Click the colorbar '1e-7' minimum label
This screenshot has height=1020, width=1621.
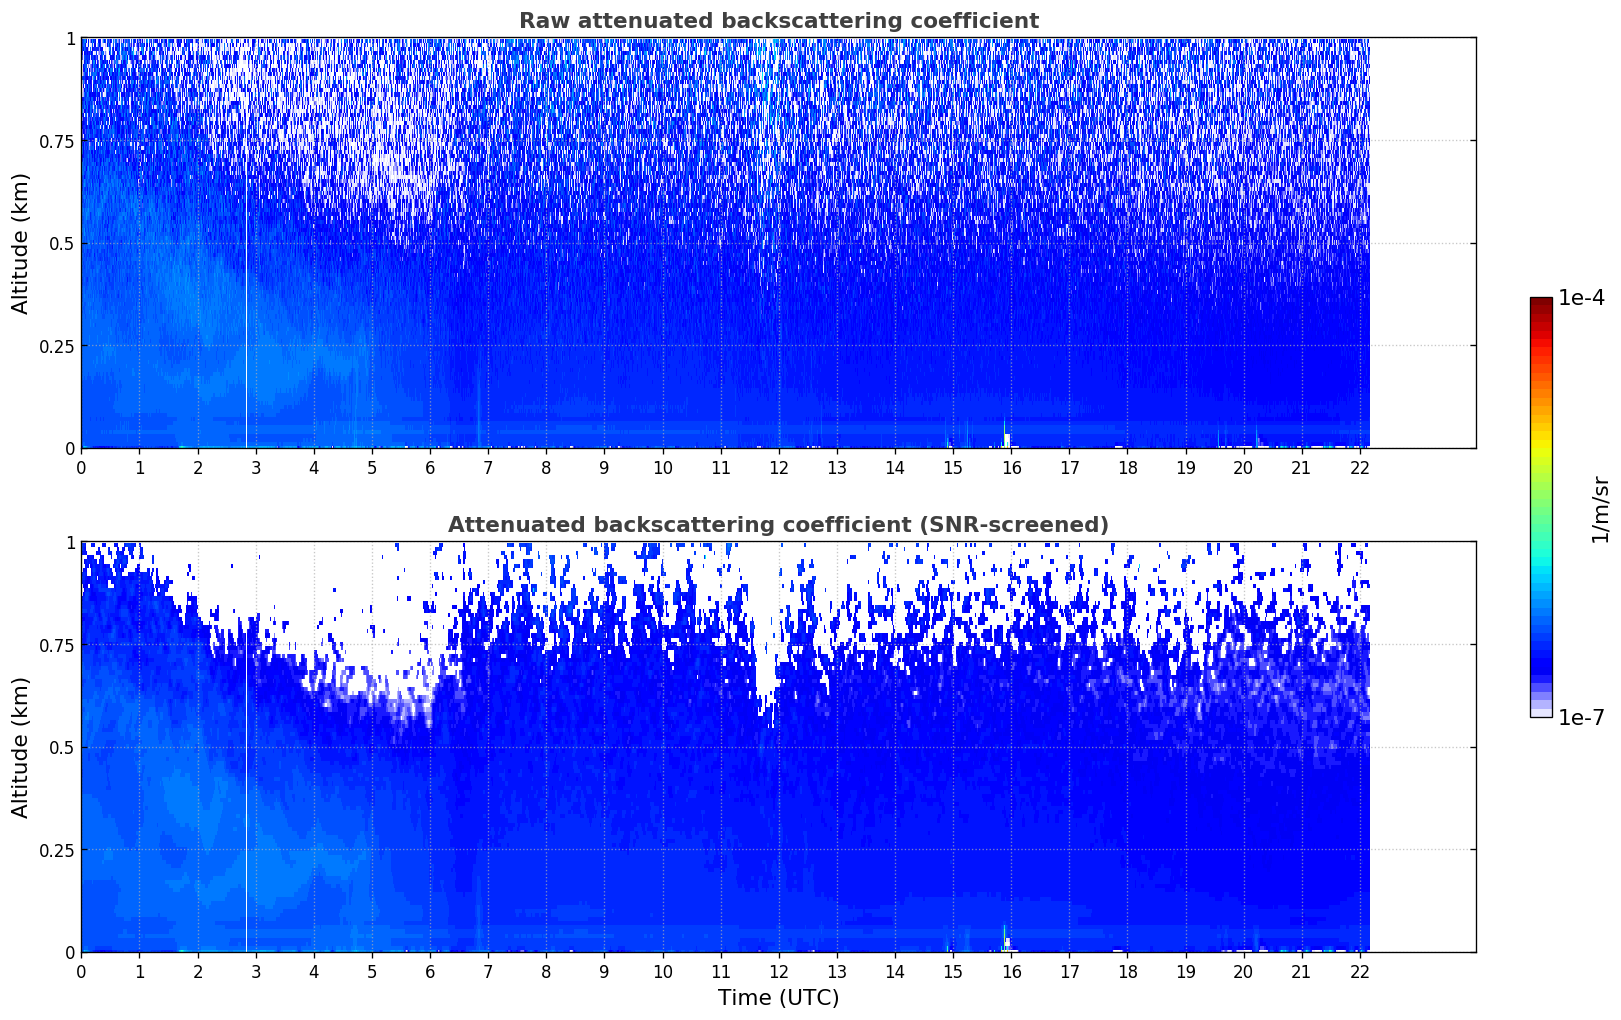coord(1581,717)
